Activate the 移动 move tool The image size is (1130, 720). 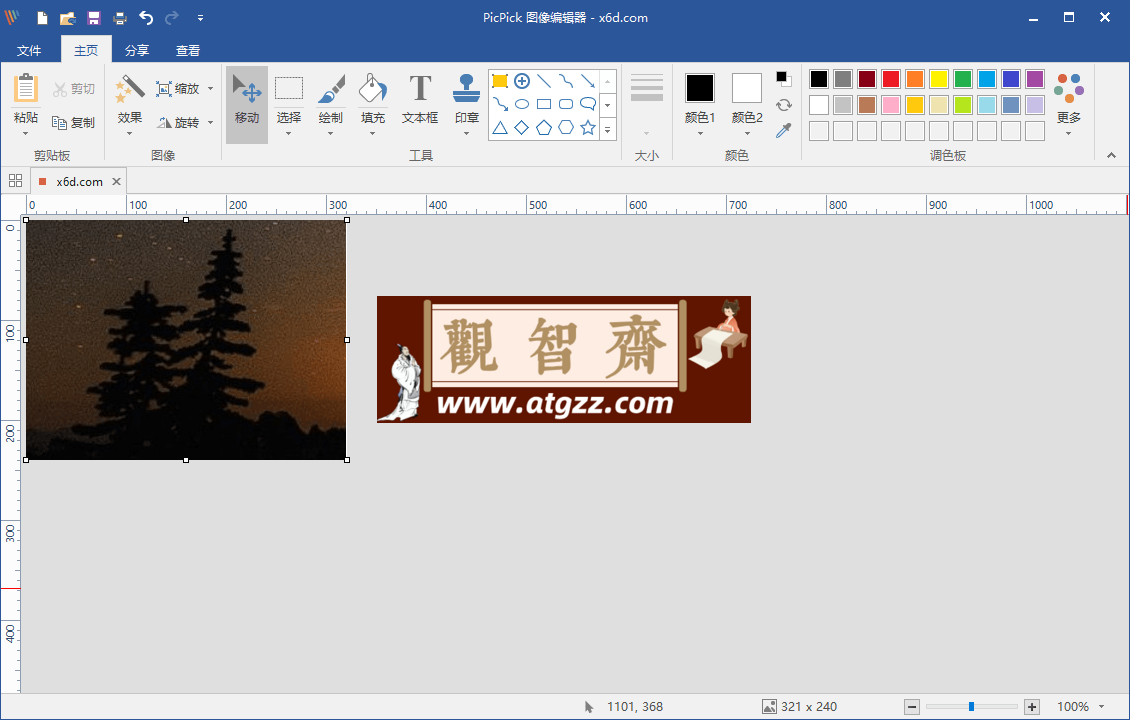coord(247,105)
